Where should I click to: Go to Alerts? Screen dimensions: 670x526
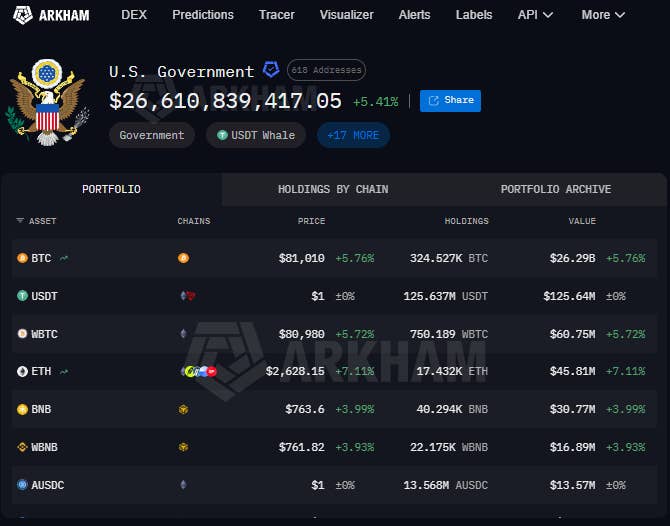pyautogui.click(x=414, y=15)
